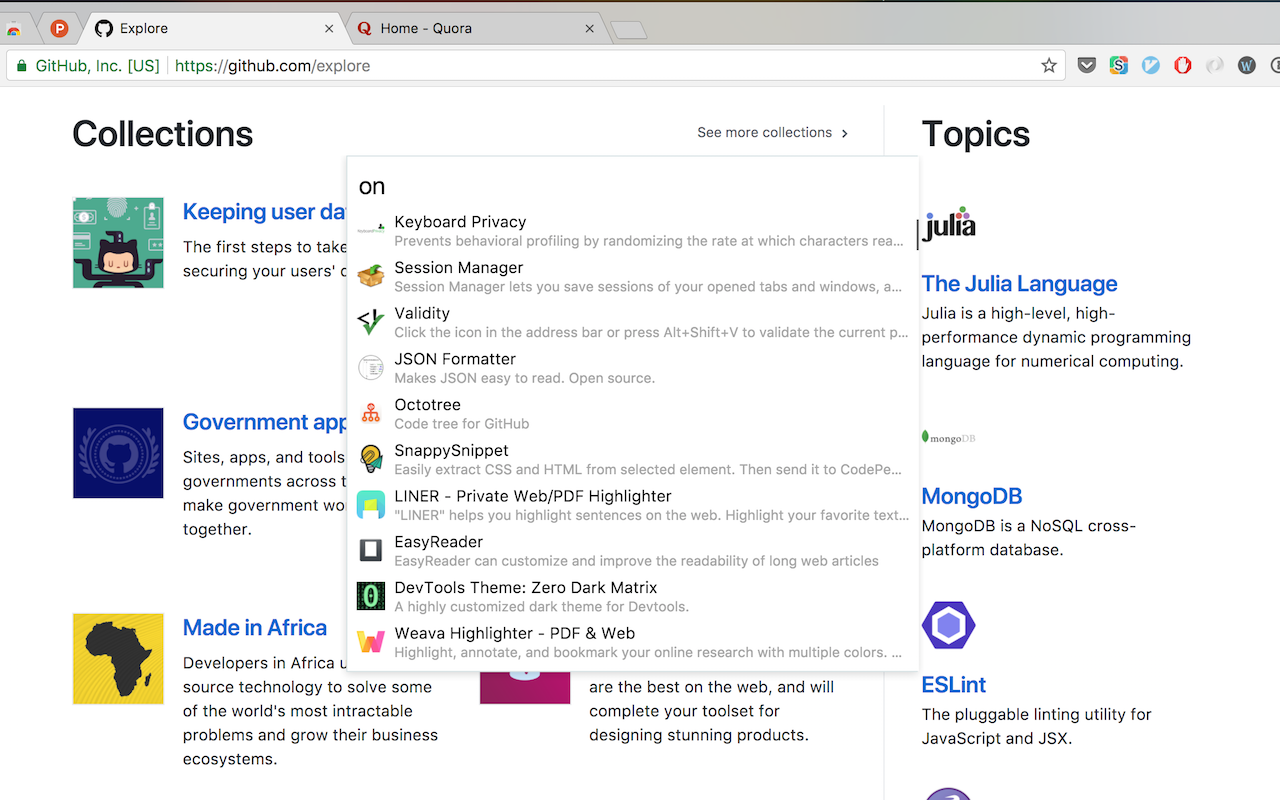Open The Julia Language topic
Screen dimensions: 1280x800
[x=1020, y=284]
